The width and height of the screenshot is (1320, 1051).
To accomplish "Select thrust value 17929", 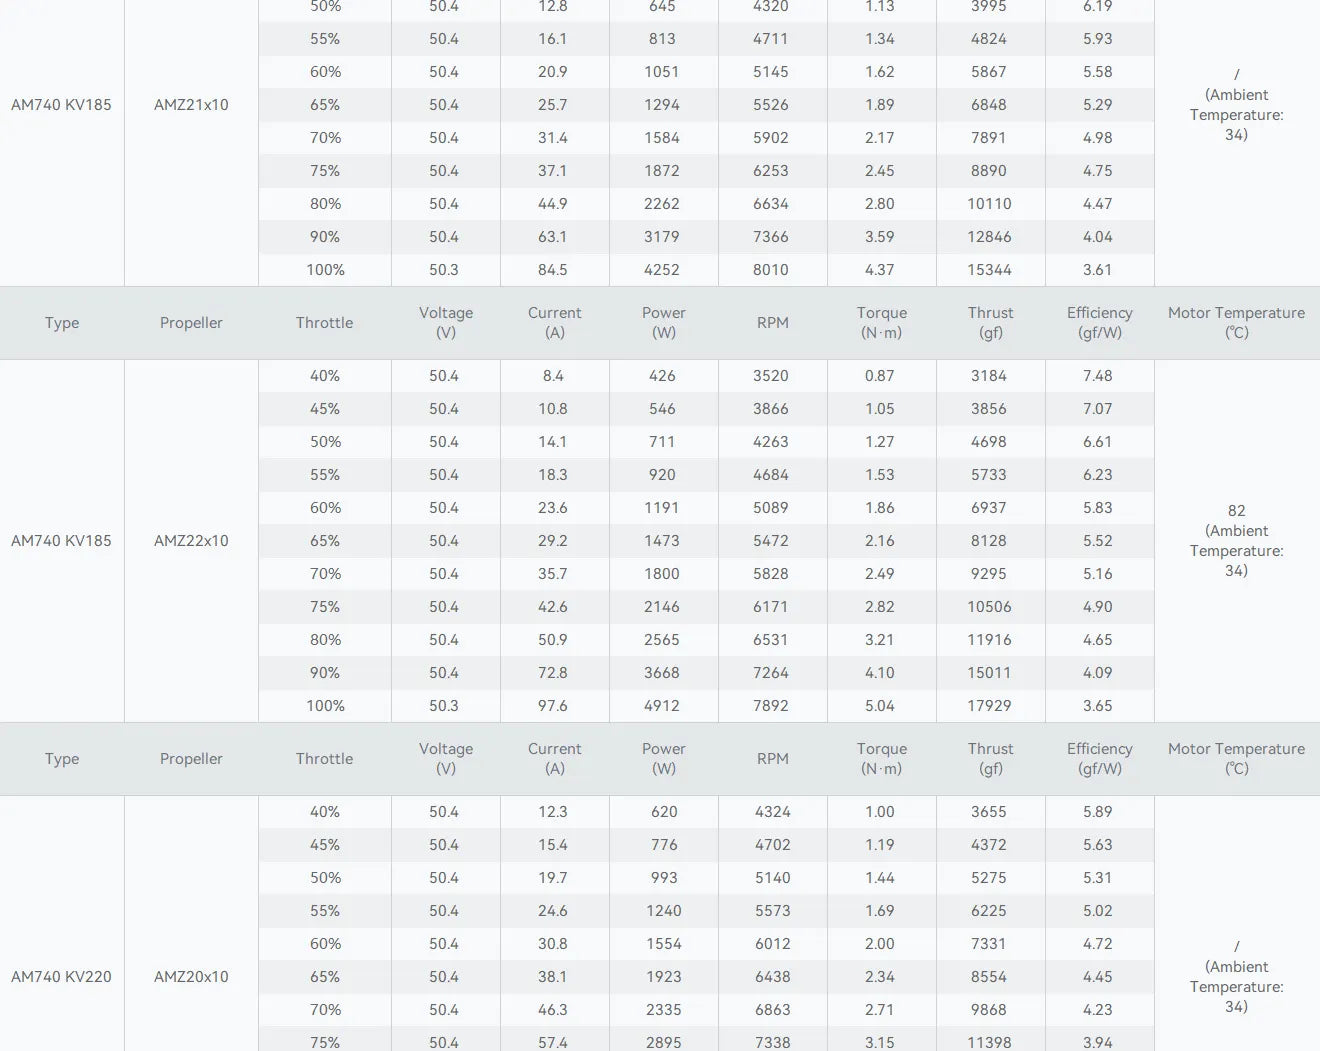I will click(x=989, y=706).
